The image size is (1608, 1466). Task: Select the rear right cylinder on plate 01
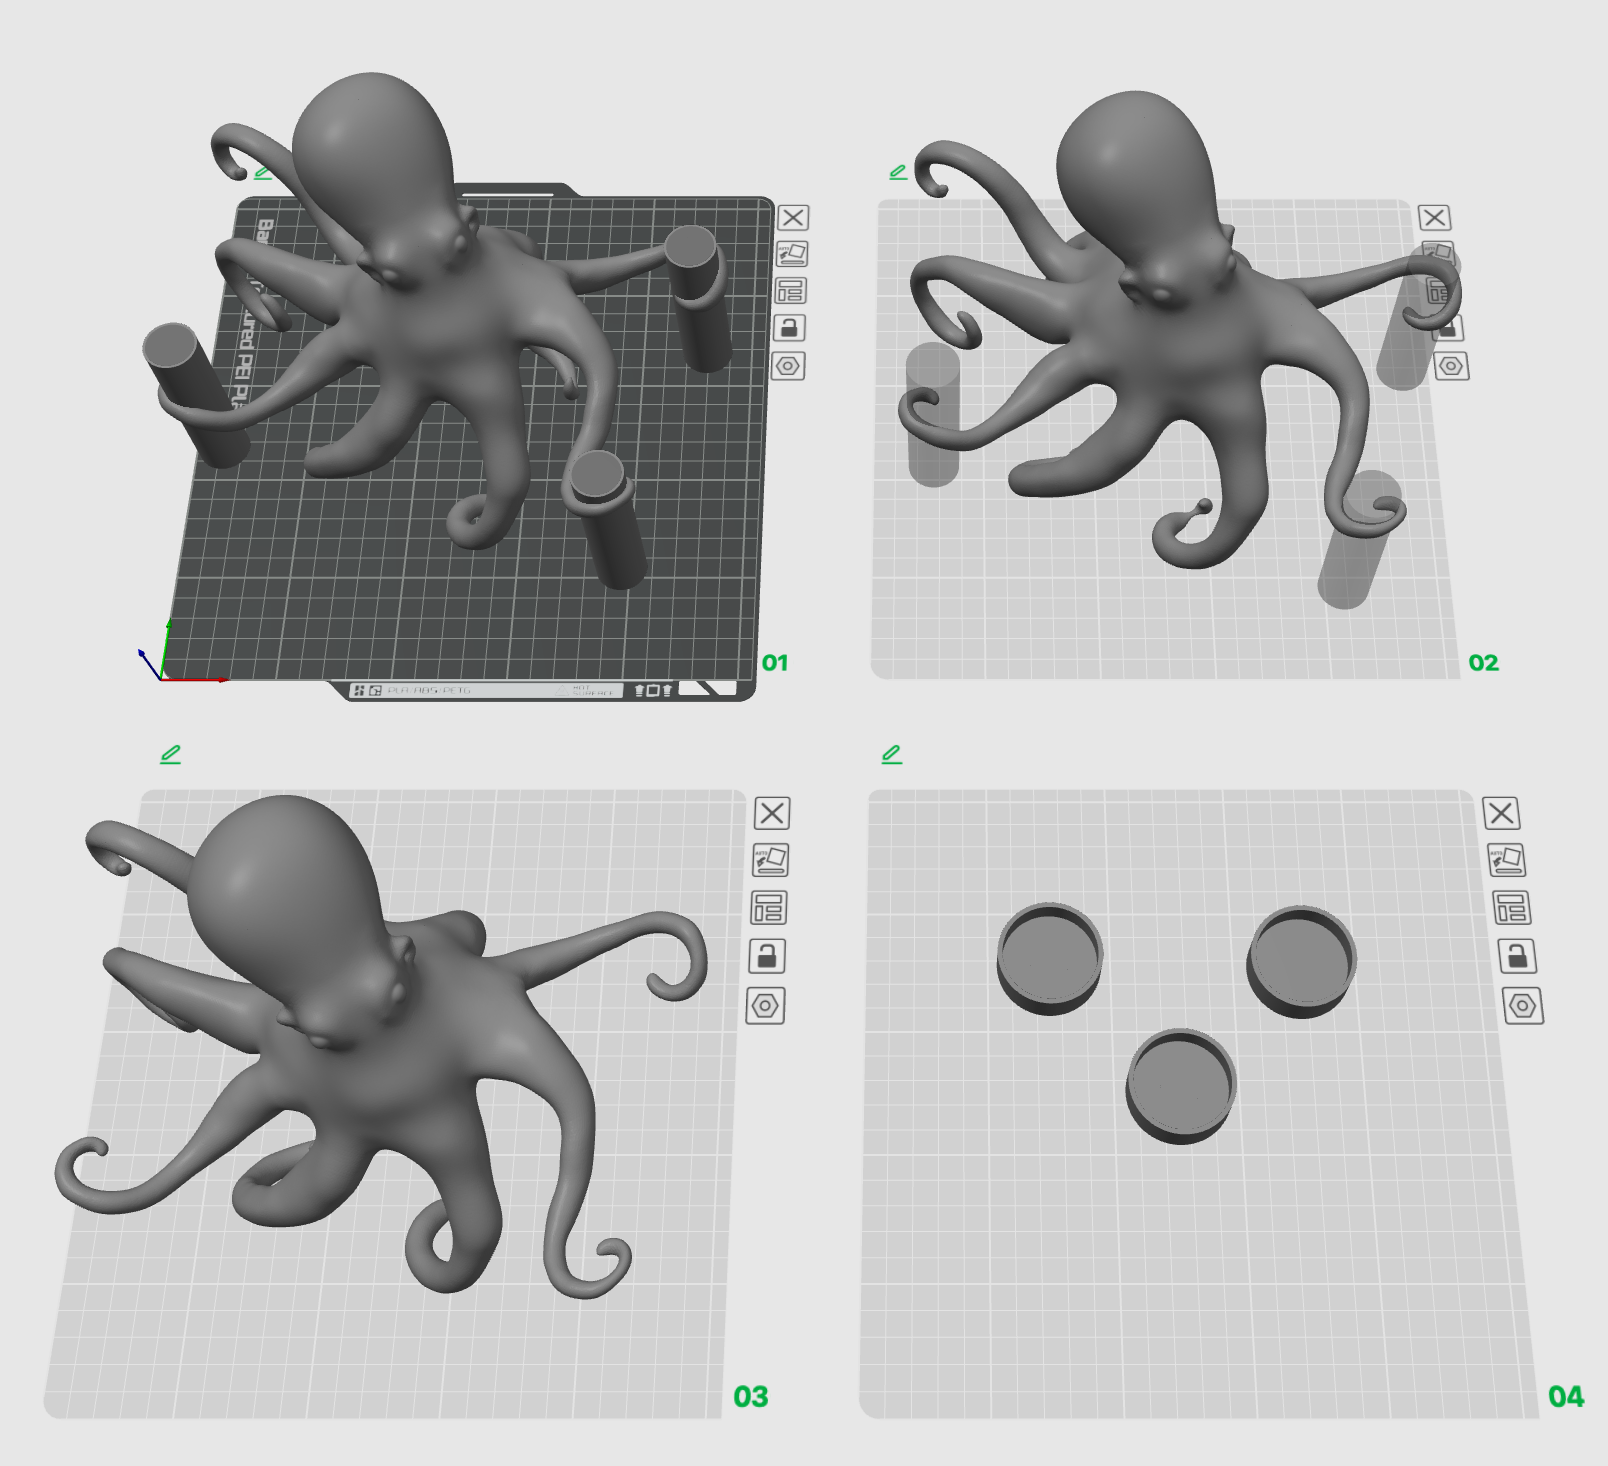[700, 300]
